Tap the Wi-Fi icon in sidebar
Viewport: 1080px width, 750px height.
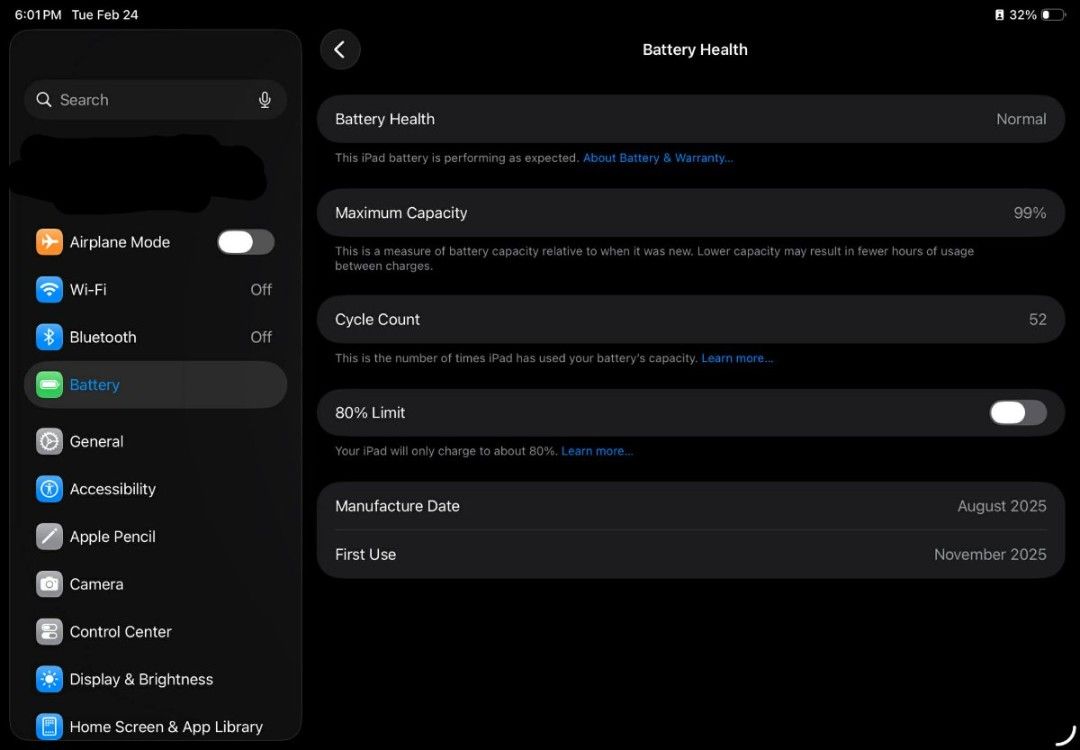pyautogui.click(x=49, y=289)
